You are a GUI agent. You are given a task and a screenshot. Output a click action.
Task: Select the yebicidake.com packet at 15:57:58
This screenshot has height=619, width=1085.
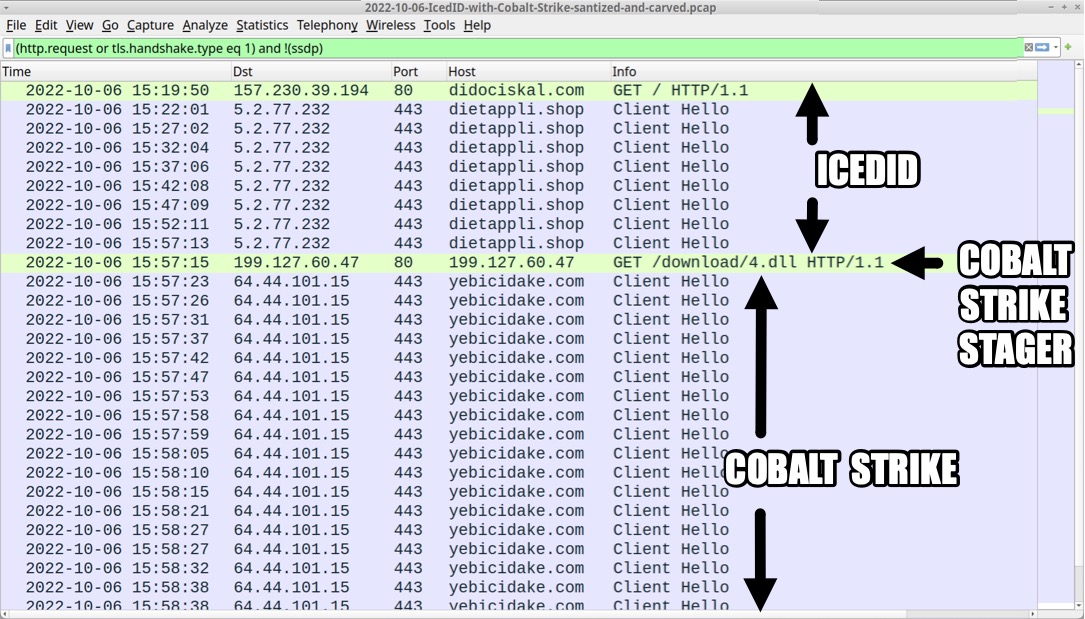518,416
